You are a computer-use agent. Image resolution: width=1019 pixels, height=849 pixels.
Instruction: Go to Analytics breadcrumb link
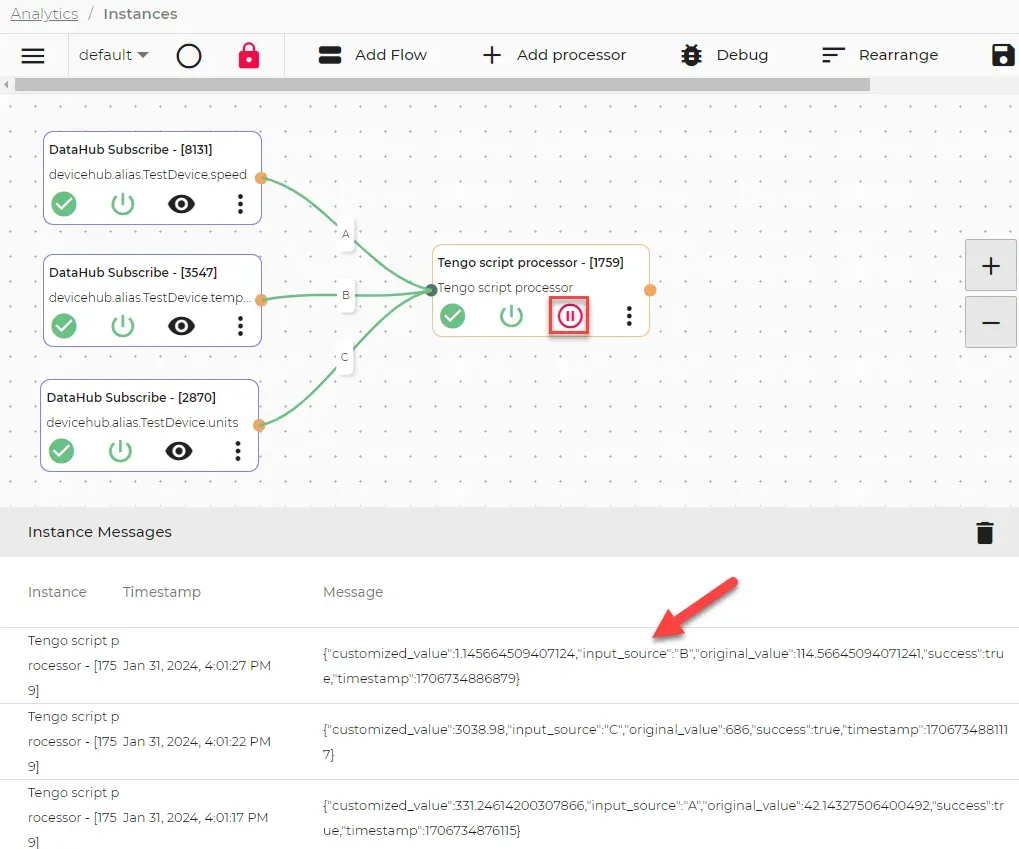coord(44,14)
